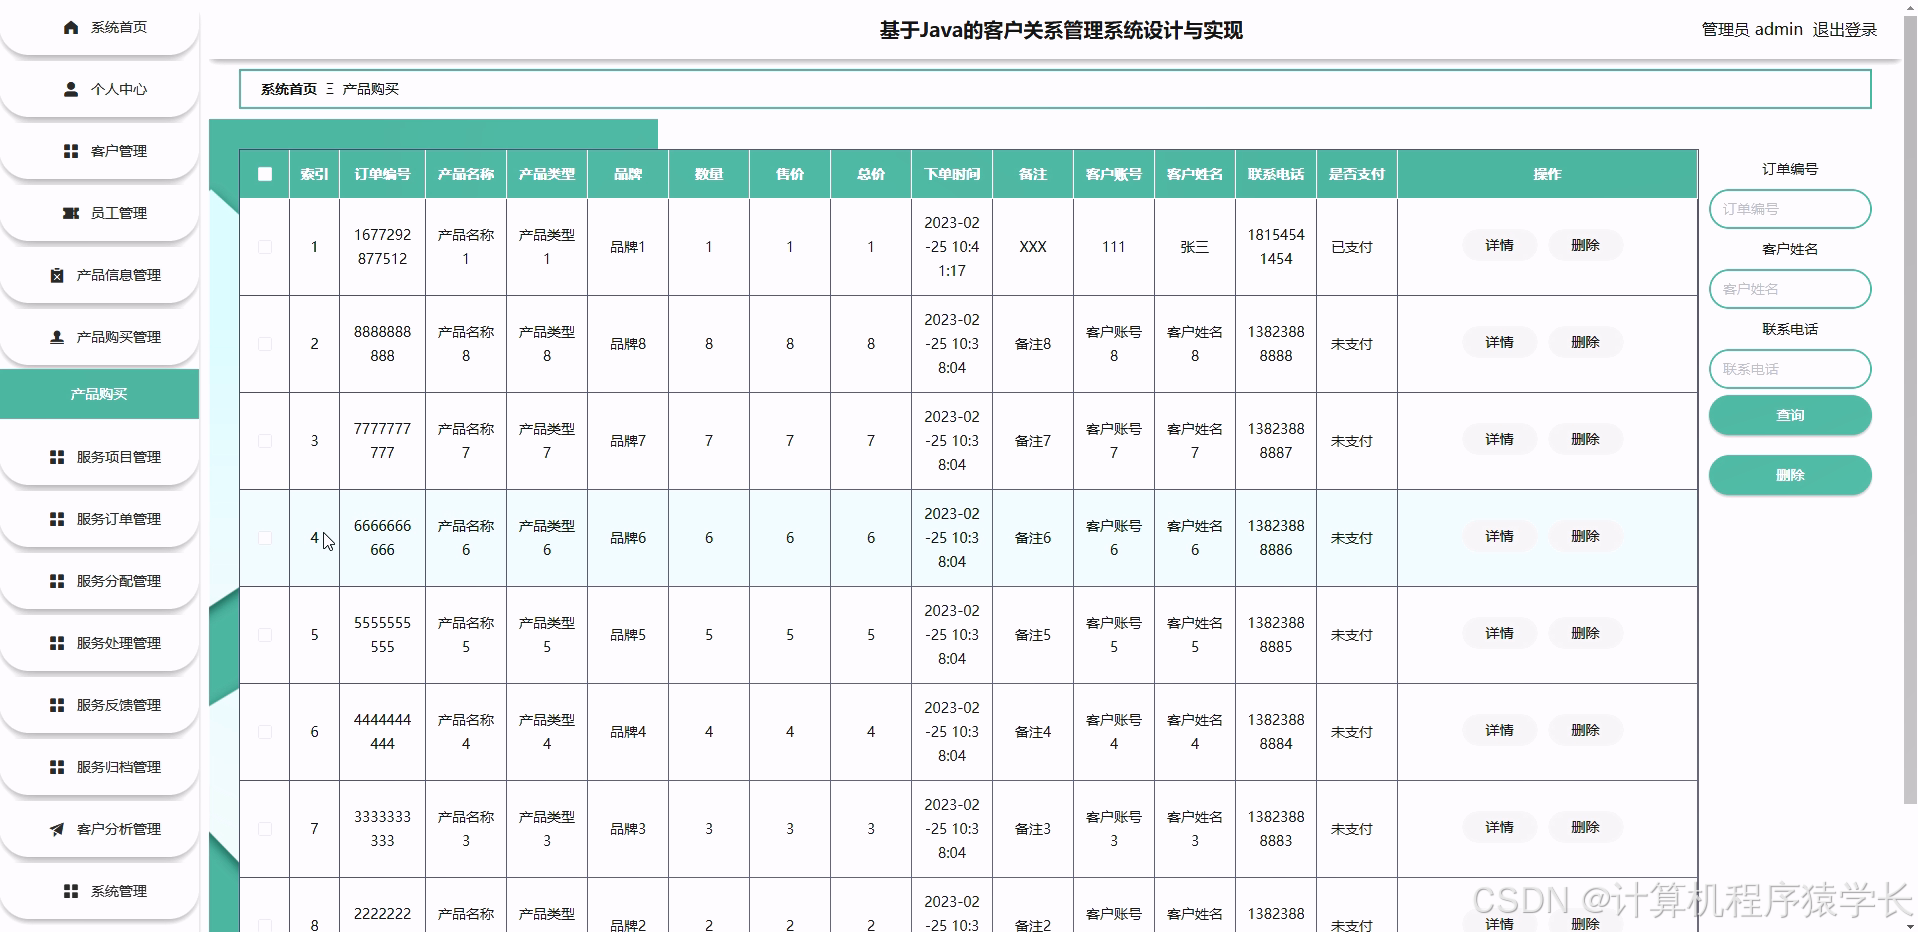
Task: Delete row with order 1677292877512
Action: [x=1585, y=245]
